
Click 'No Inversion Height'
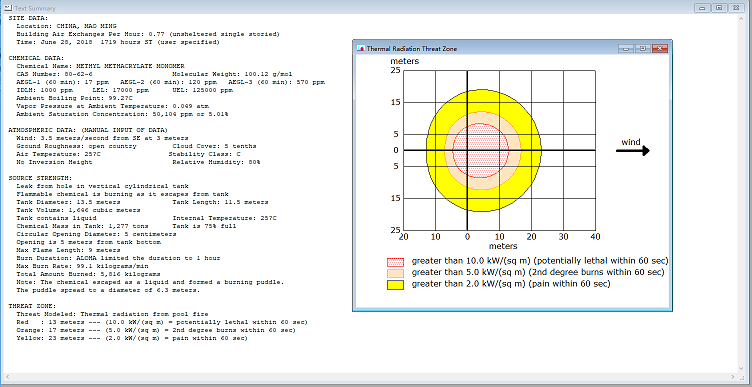(x=54, y=162)
